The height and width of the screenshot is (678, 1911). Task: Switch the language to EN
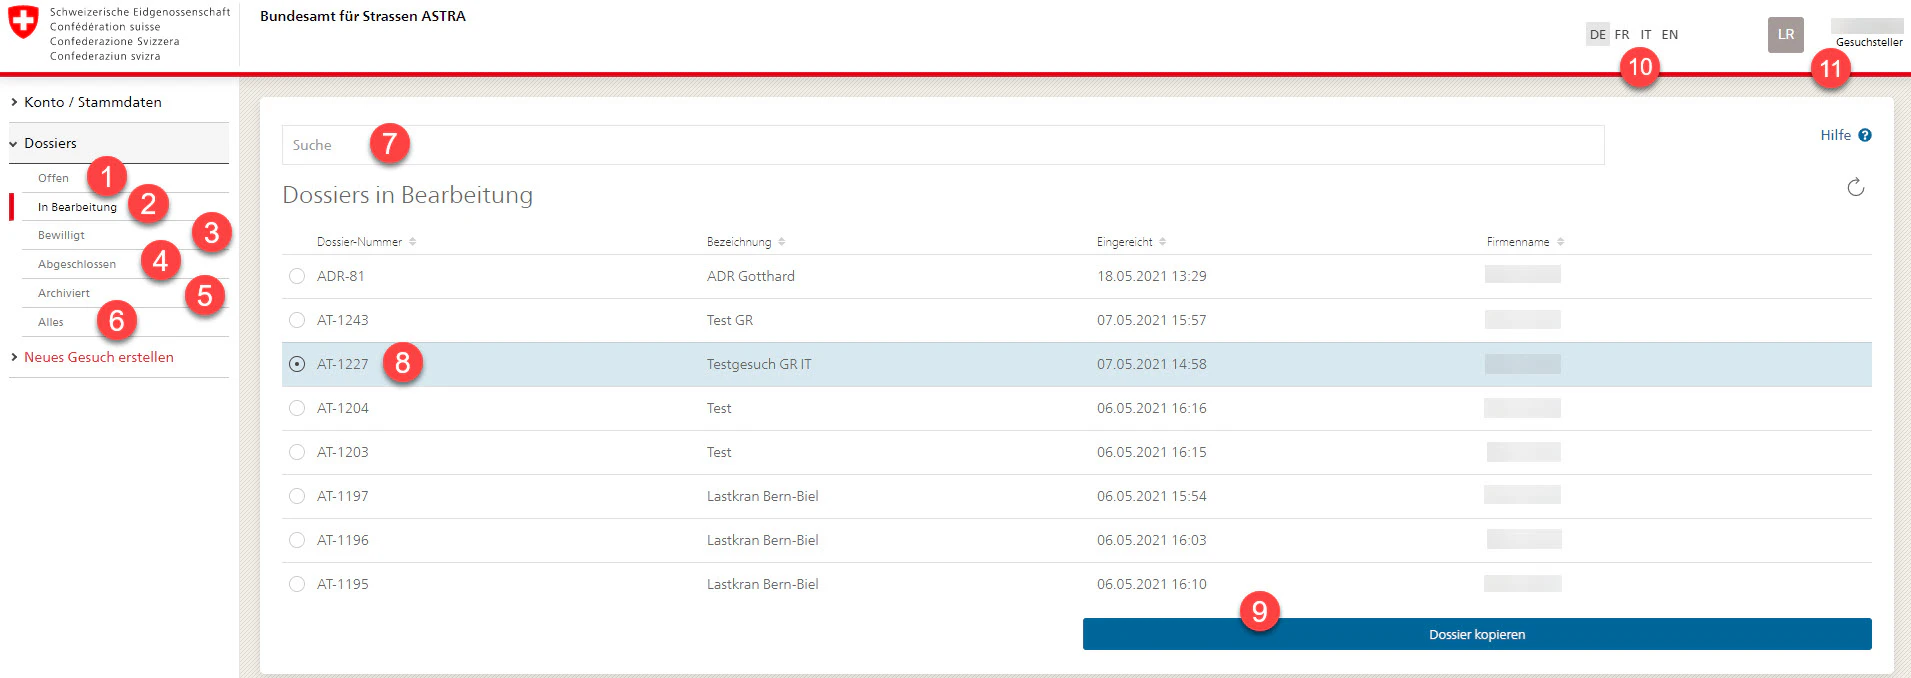pyautogui.click(x=1670, y=35)
